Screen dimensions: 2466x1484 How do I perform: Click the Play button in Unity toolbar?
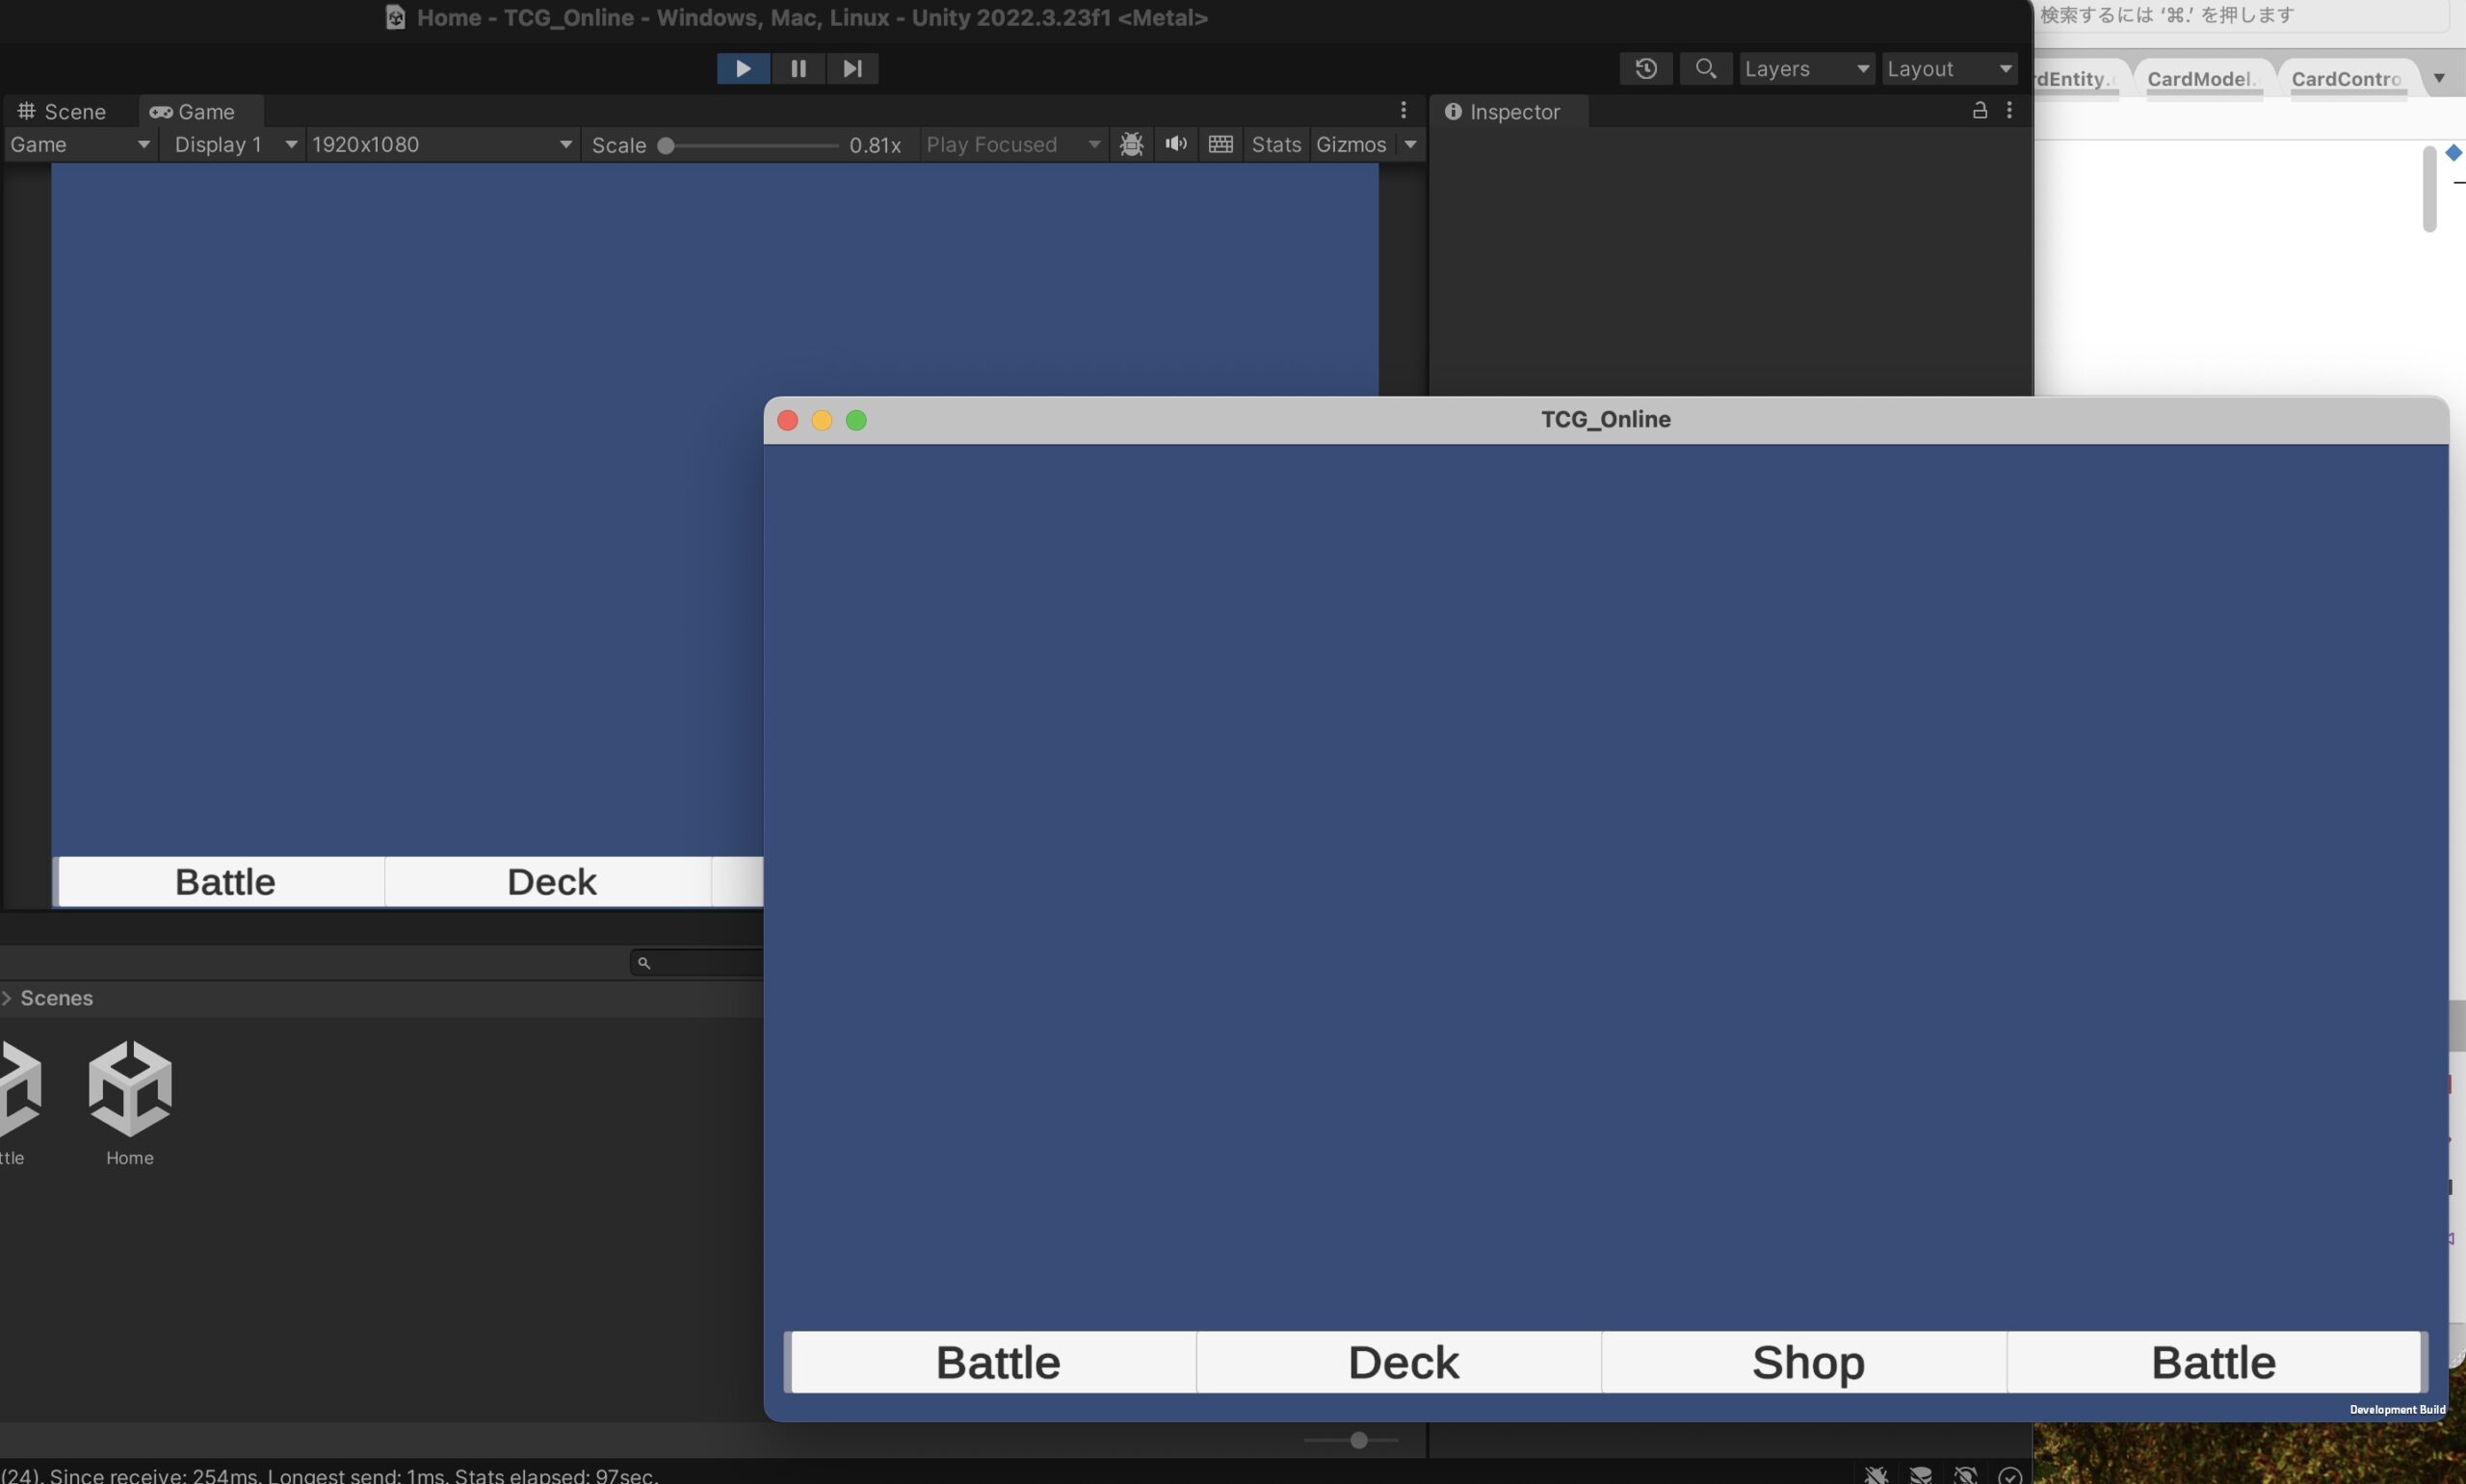[742, 68]
